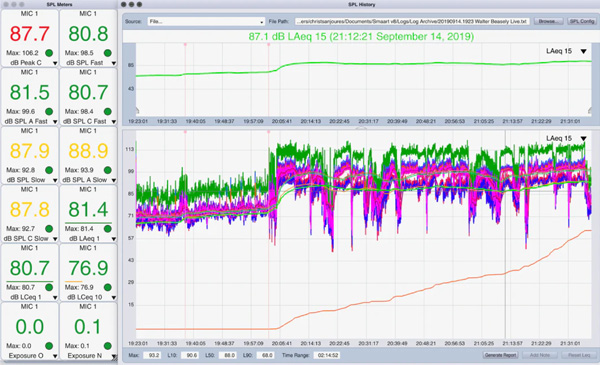
Task: Click green indicator on Exposure O meter
Action: point(49,346)
